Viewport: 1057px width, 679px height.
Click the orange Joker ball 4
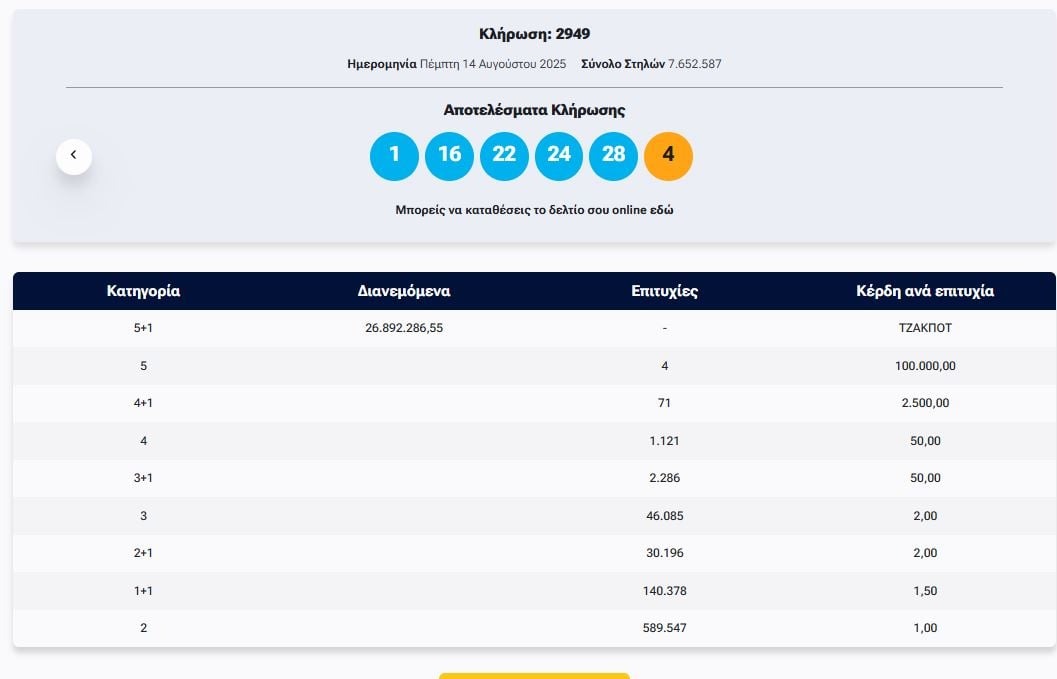coord(668,156)
